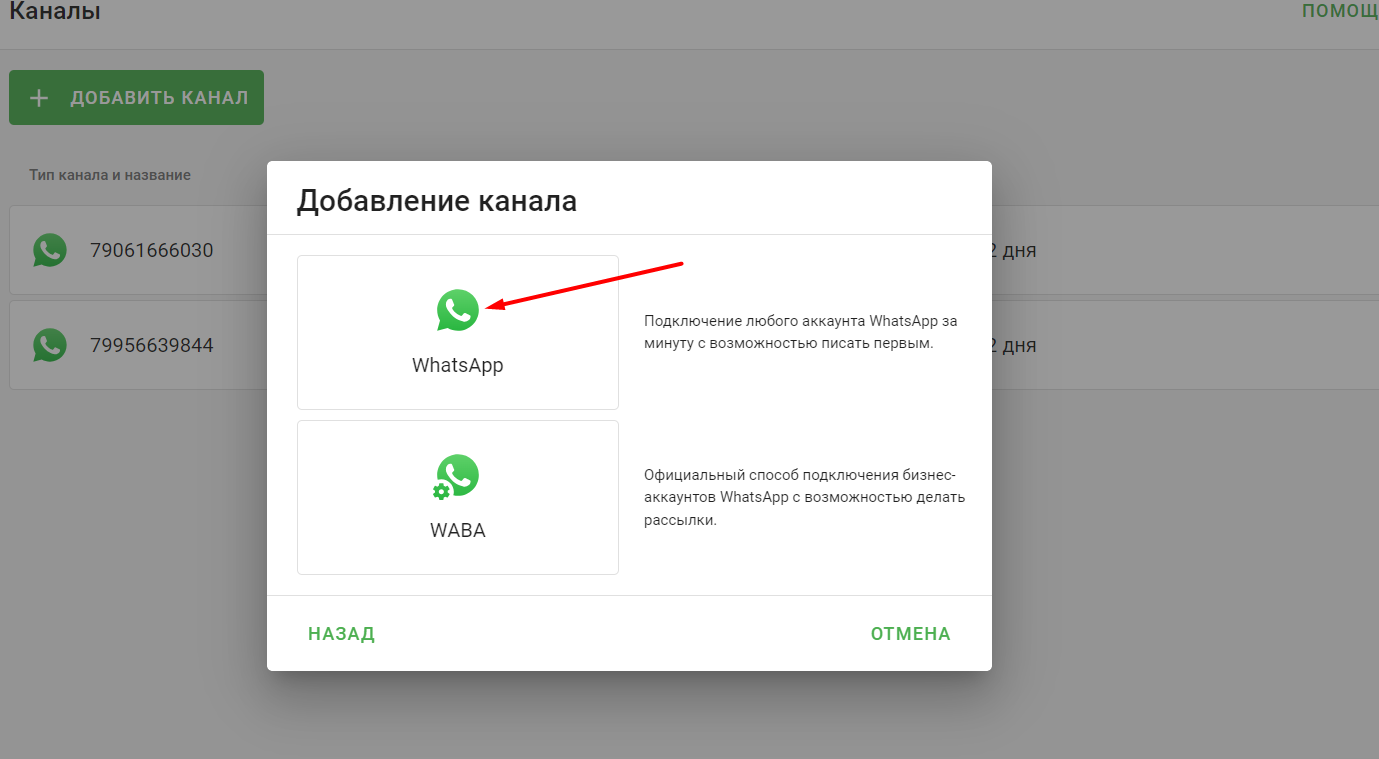
Task: Cancel the dialog with ОТМЕНА
Action: [911, 634]
